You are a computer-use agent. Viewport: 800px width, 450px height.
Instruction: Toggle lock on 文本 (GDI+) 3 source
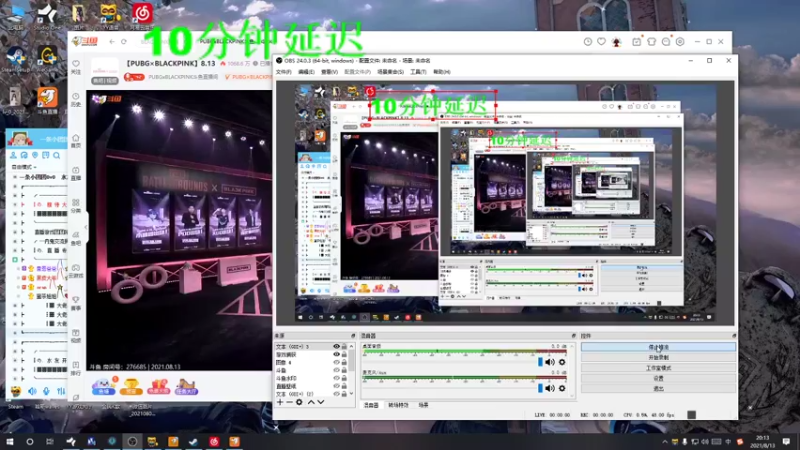pyautogui.click(x=344, y=346)
